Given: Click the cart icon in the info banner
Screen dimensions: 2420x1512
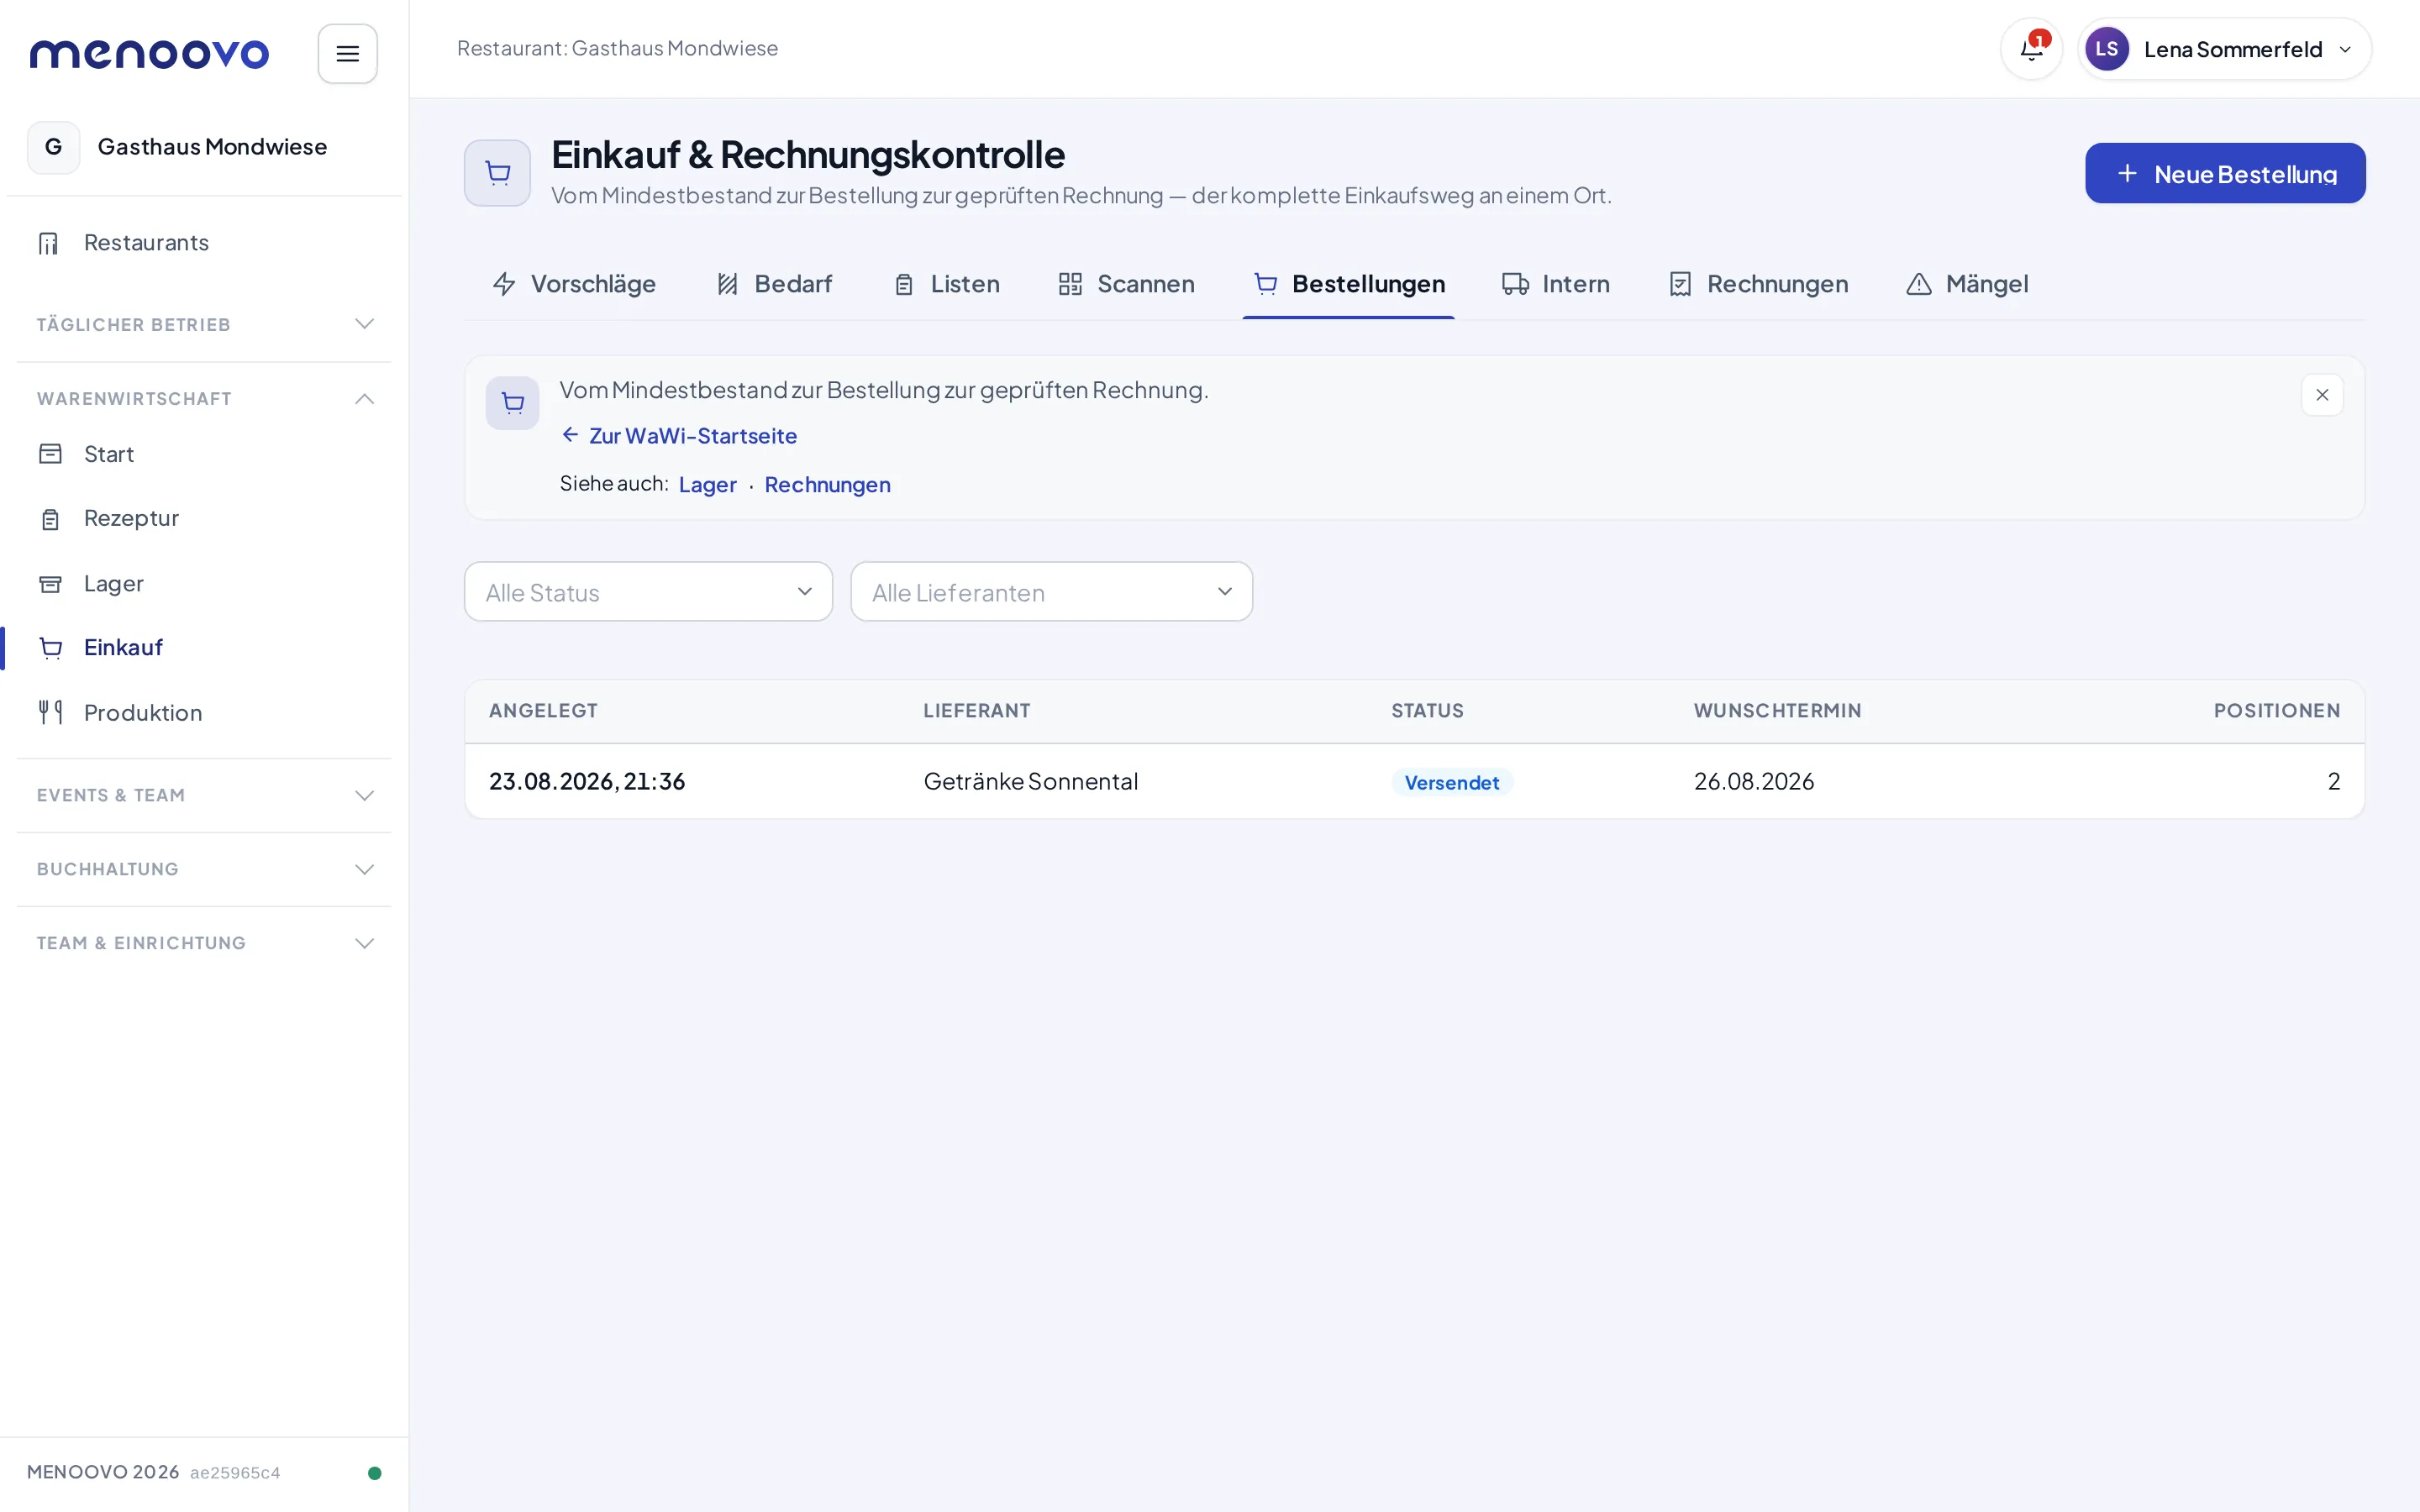Looking at the screenshot, I should [512, 403].
